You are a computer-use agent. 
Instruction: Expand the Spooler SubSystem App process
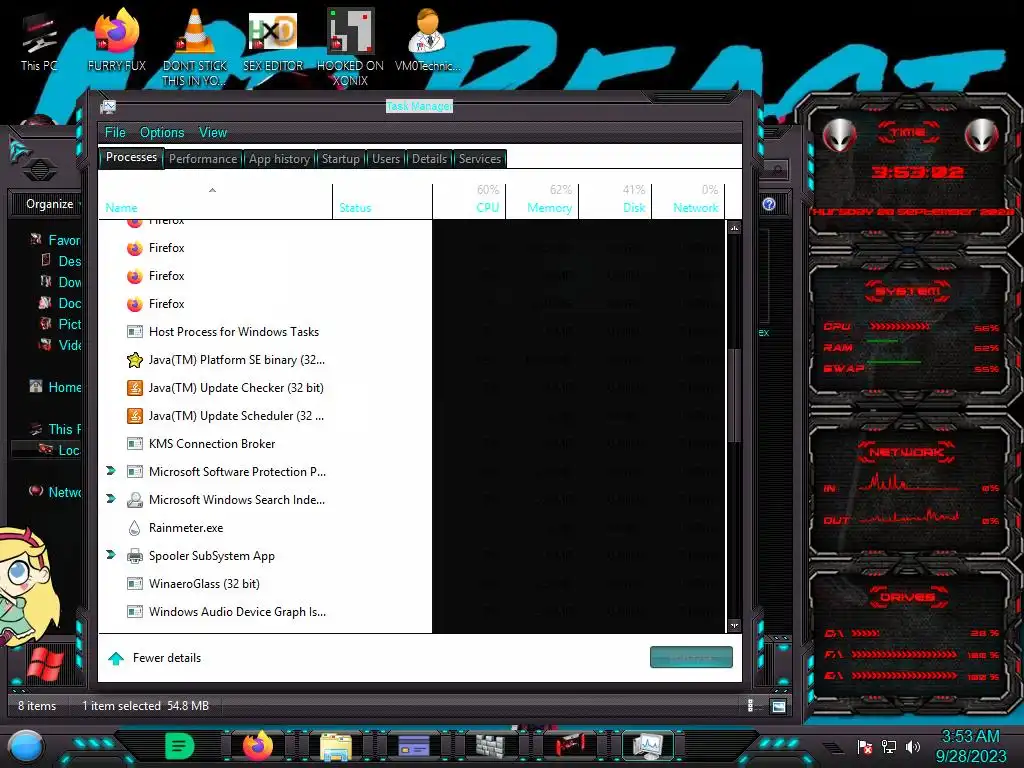click(x=110, y=555)
